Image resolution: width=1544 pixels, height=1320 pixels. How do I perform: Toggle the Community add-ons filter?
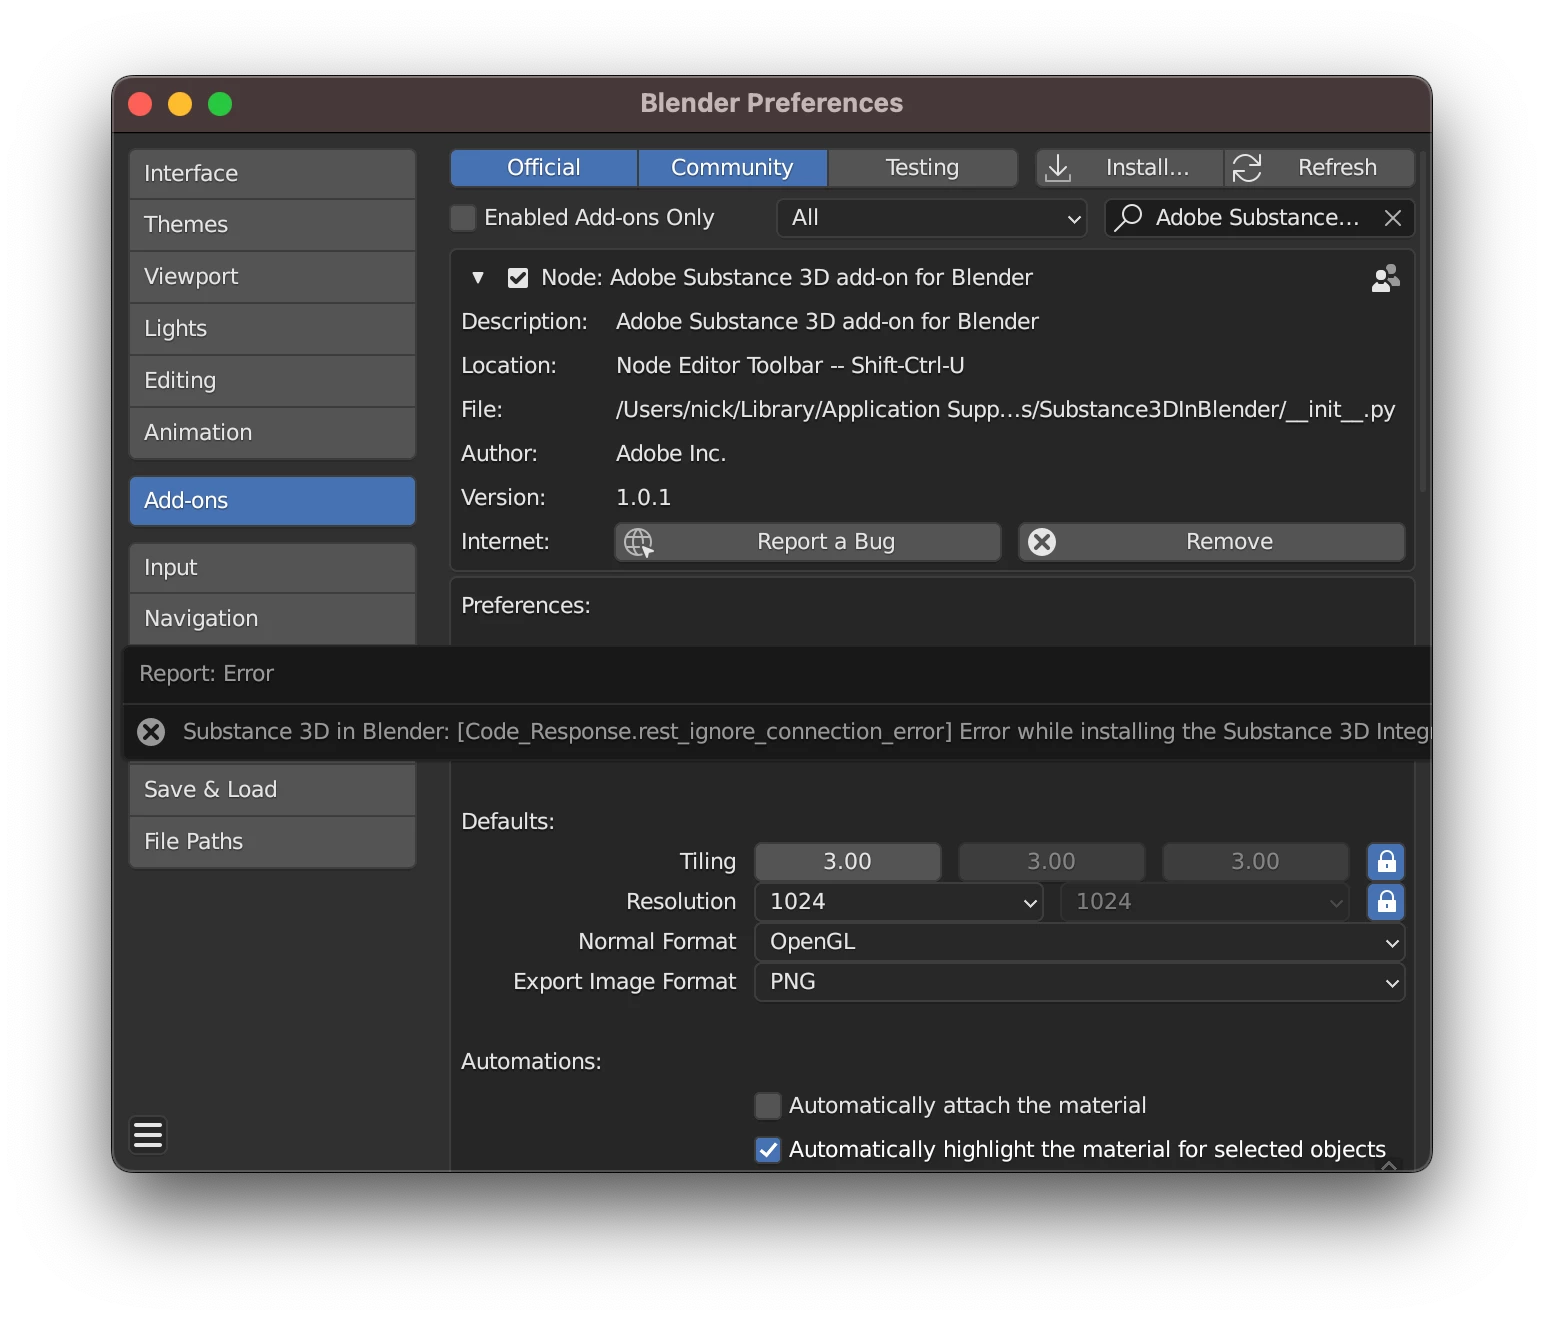732,168
